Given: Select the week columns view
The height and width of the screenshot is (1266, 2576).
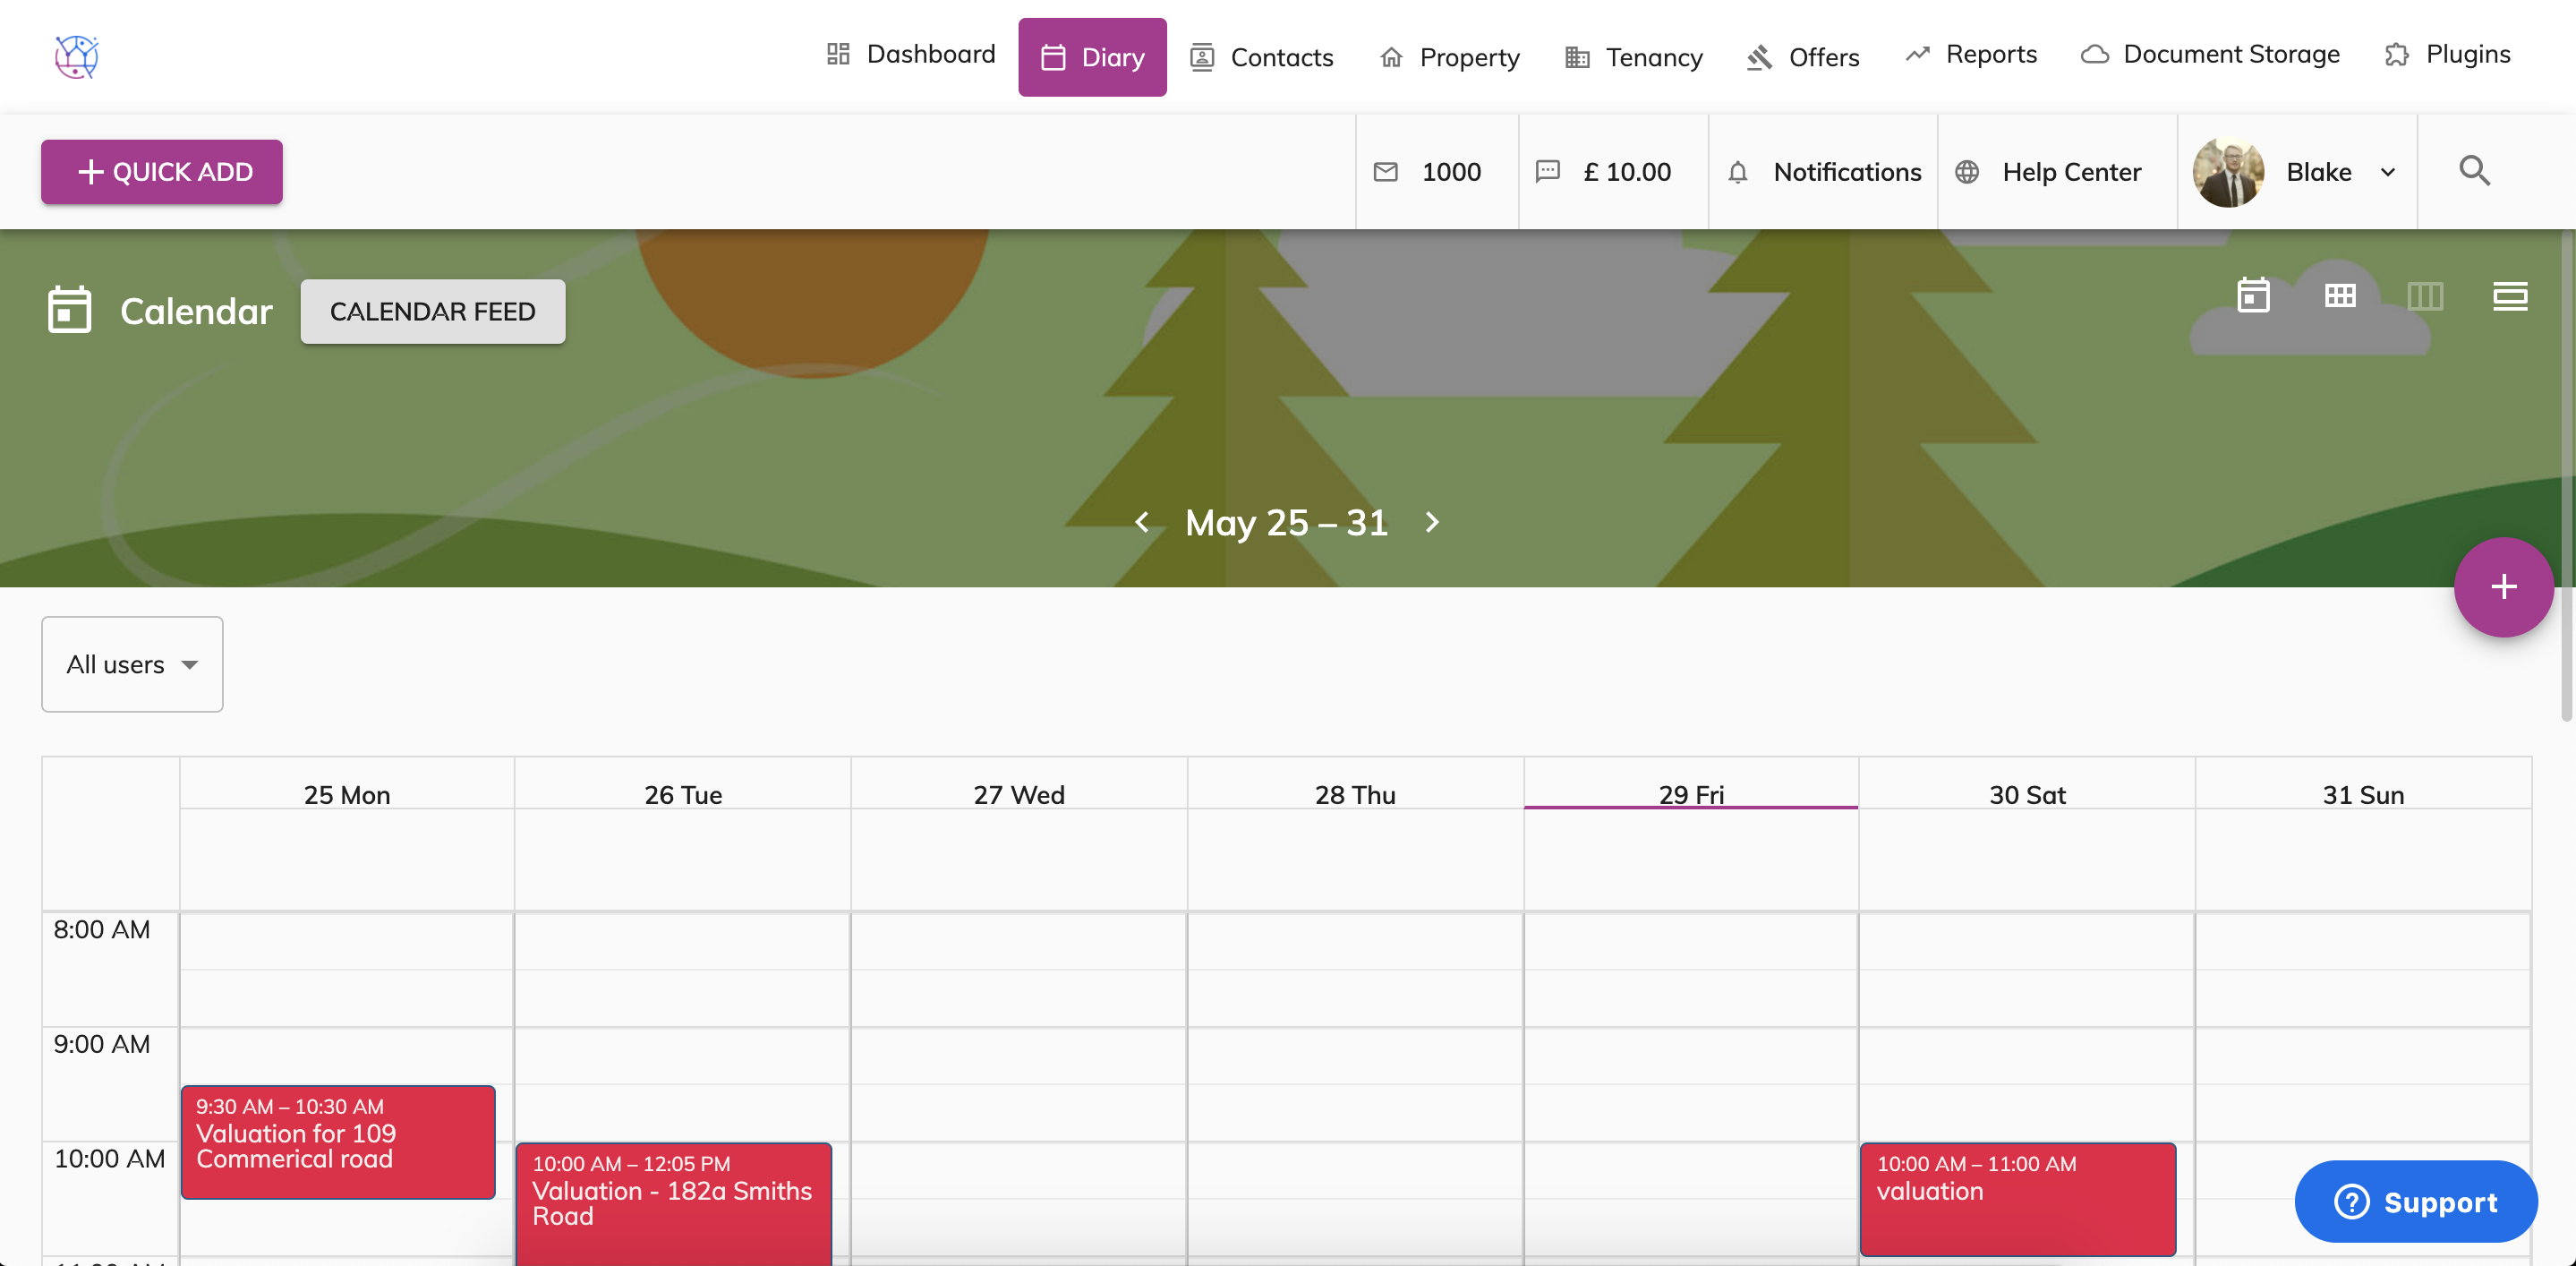Looking at the screenshot, I should tap(2427, 295).
